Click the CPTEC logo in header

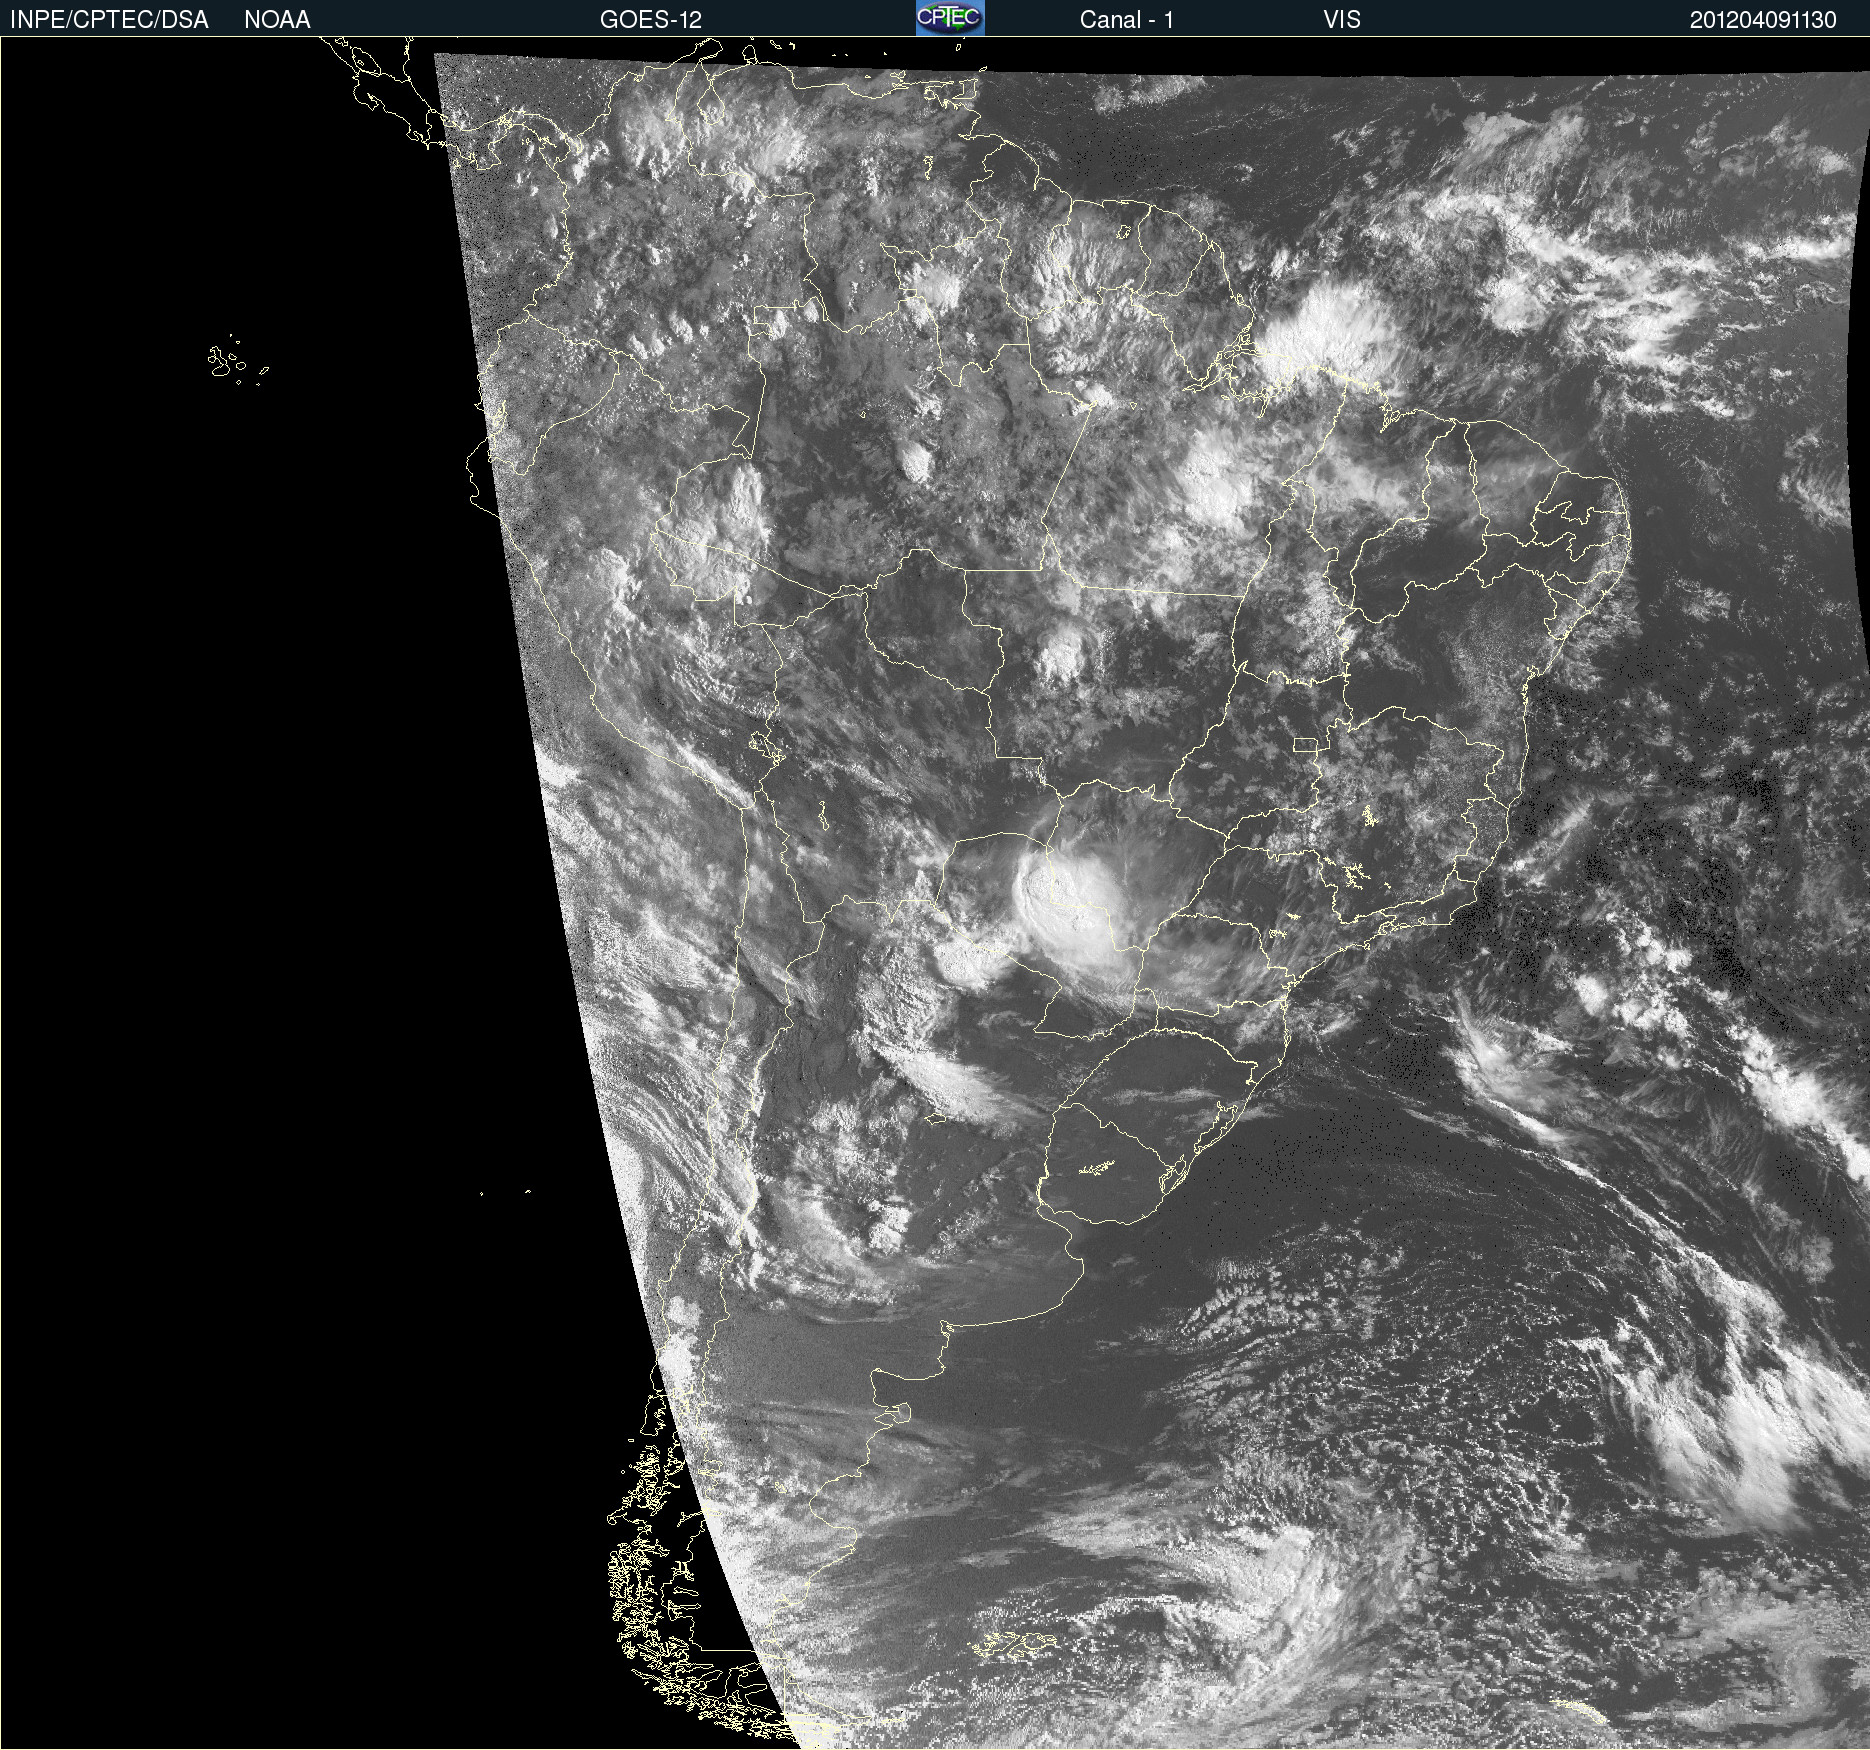tap(950, 18)
